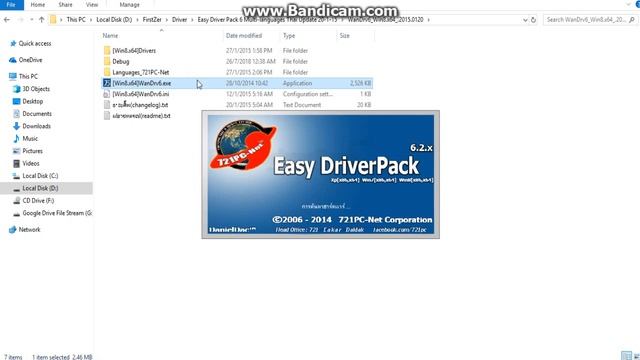Click Languages_721PC-Net folder icon
Screen dimensions: 640x360
[107, 72]
